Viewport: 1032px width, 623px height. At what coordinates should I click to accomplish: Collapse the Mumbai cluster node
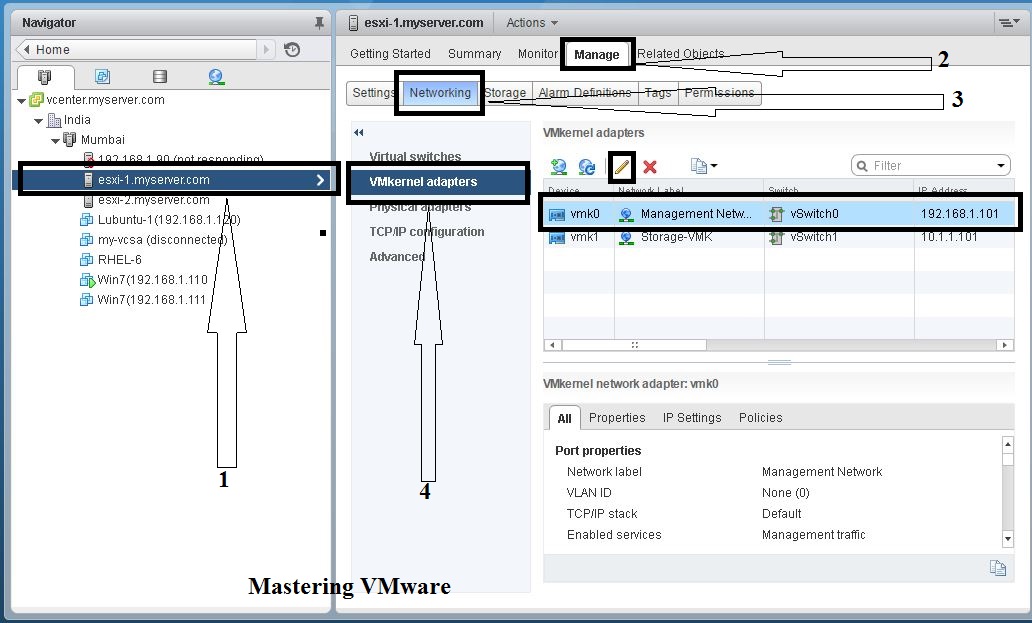(x=56, y=140)
